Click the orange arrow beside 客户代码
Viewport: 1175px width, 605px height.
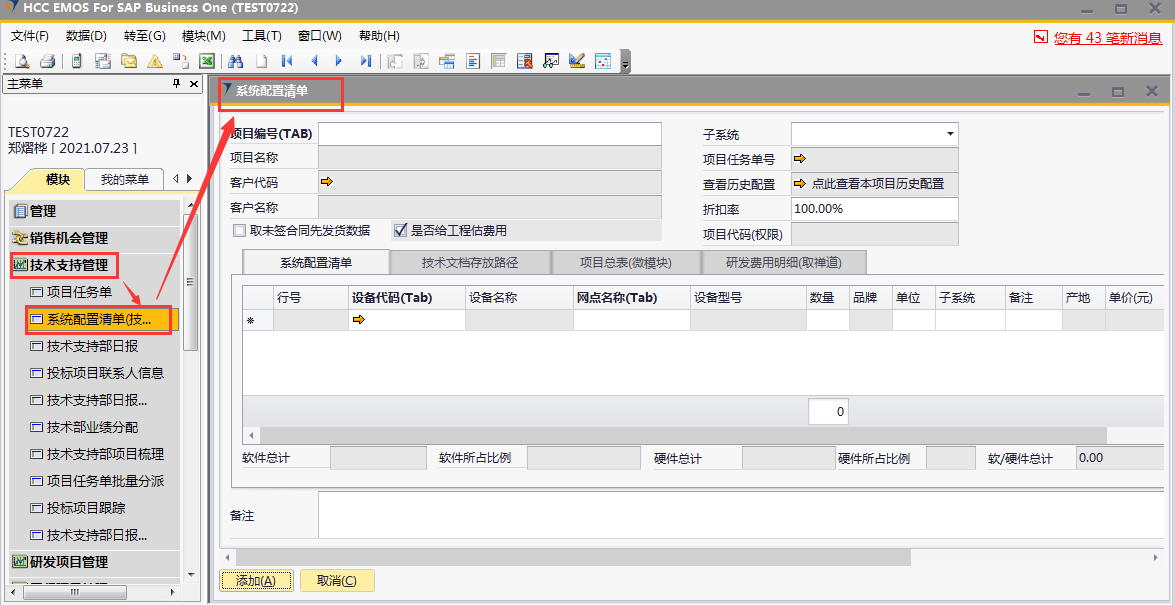pos(326,182)
